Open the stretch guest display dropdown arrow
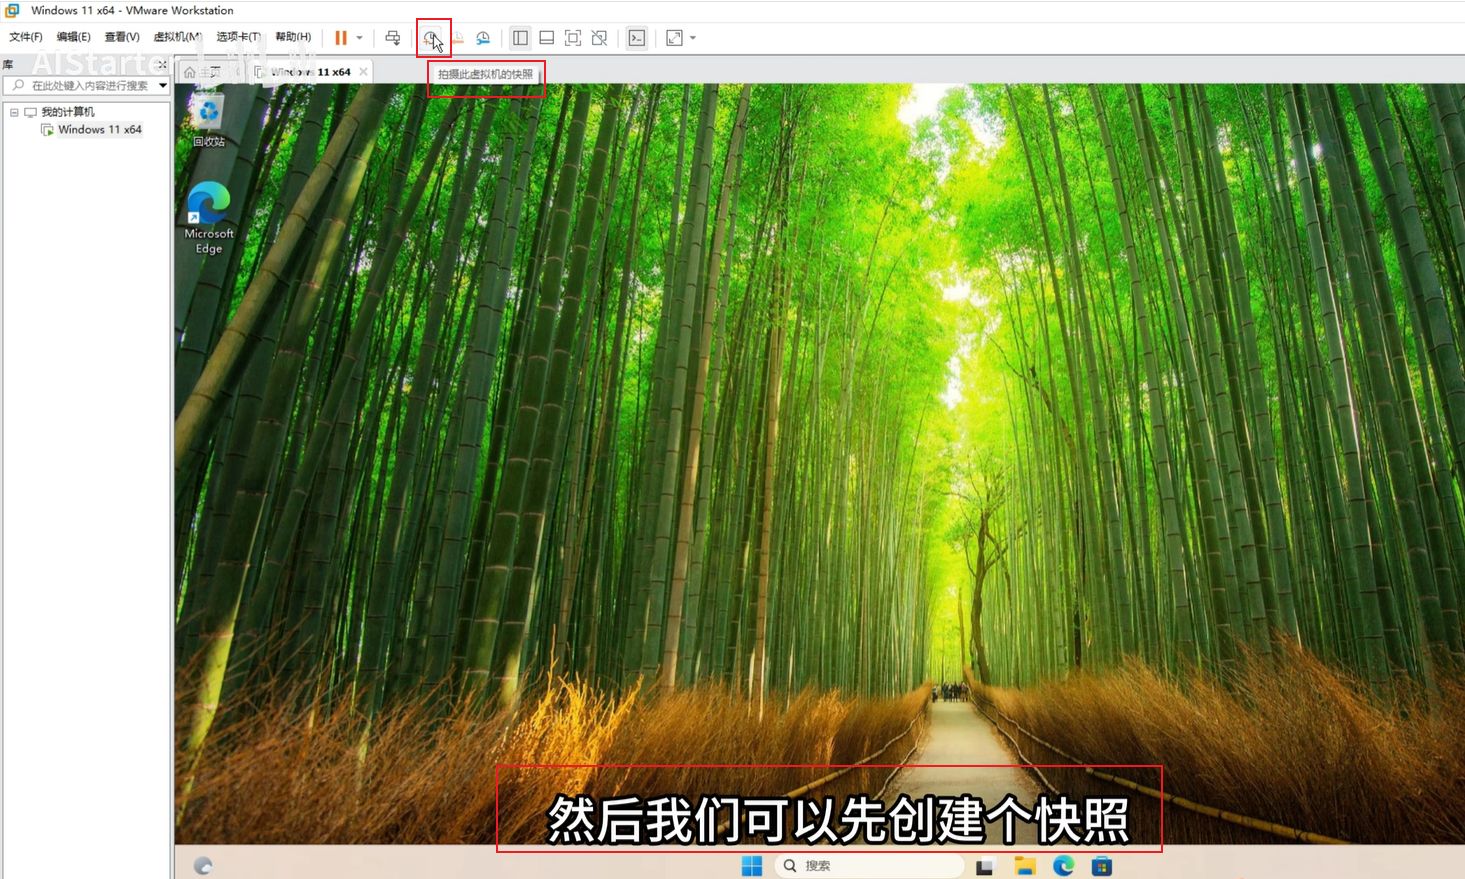Screen dimensions: 1465x879 point(693,38)
